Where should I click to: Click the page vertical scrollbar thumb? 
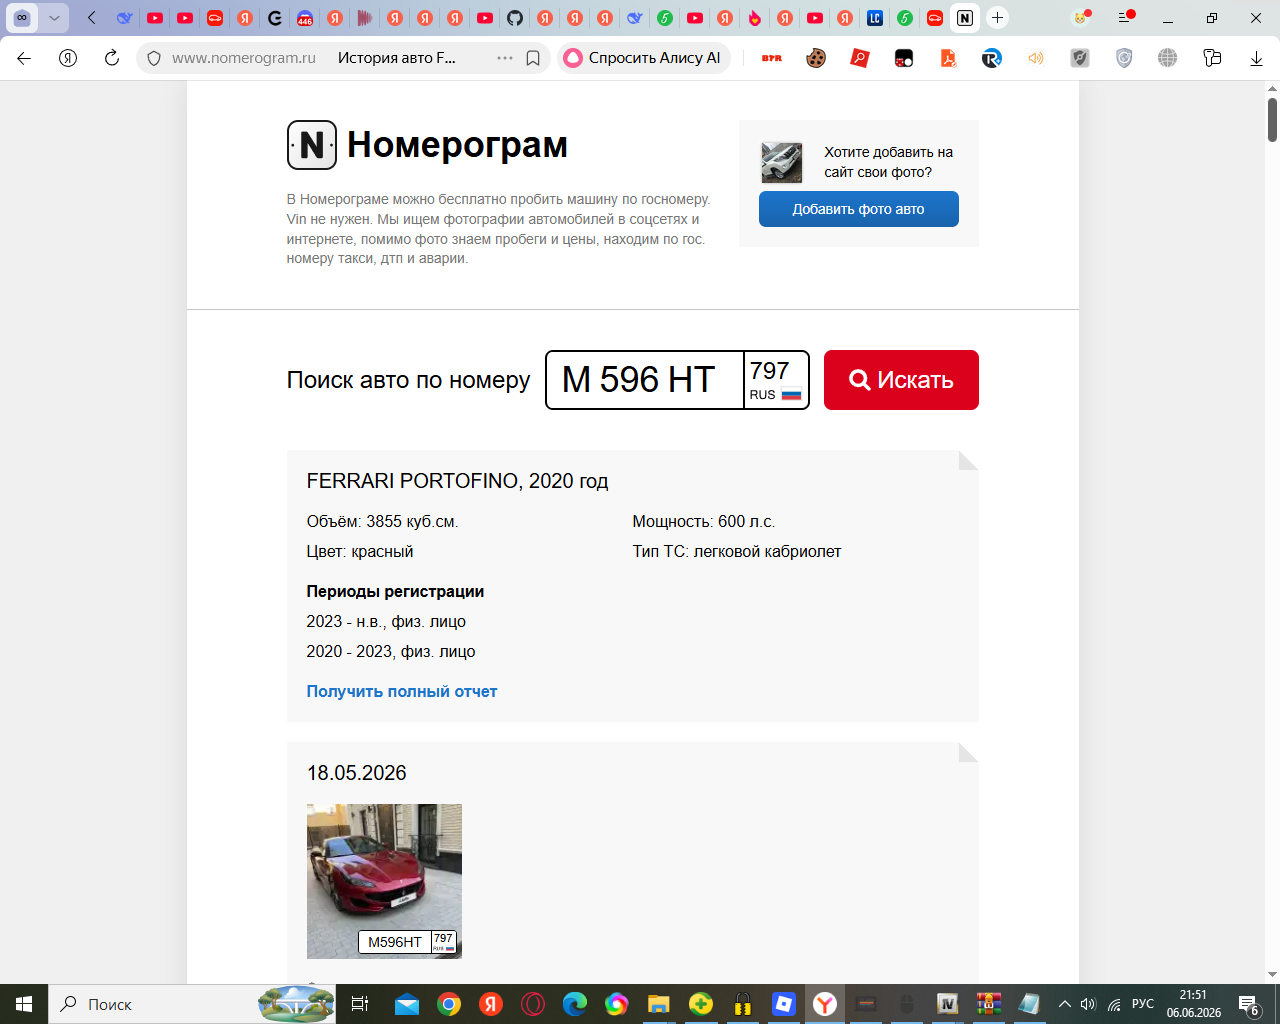[x=1272, y=120]
